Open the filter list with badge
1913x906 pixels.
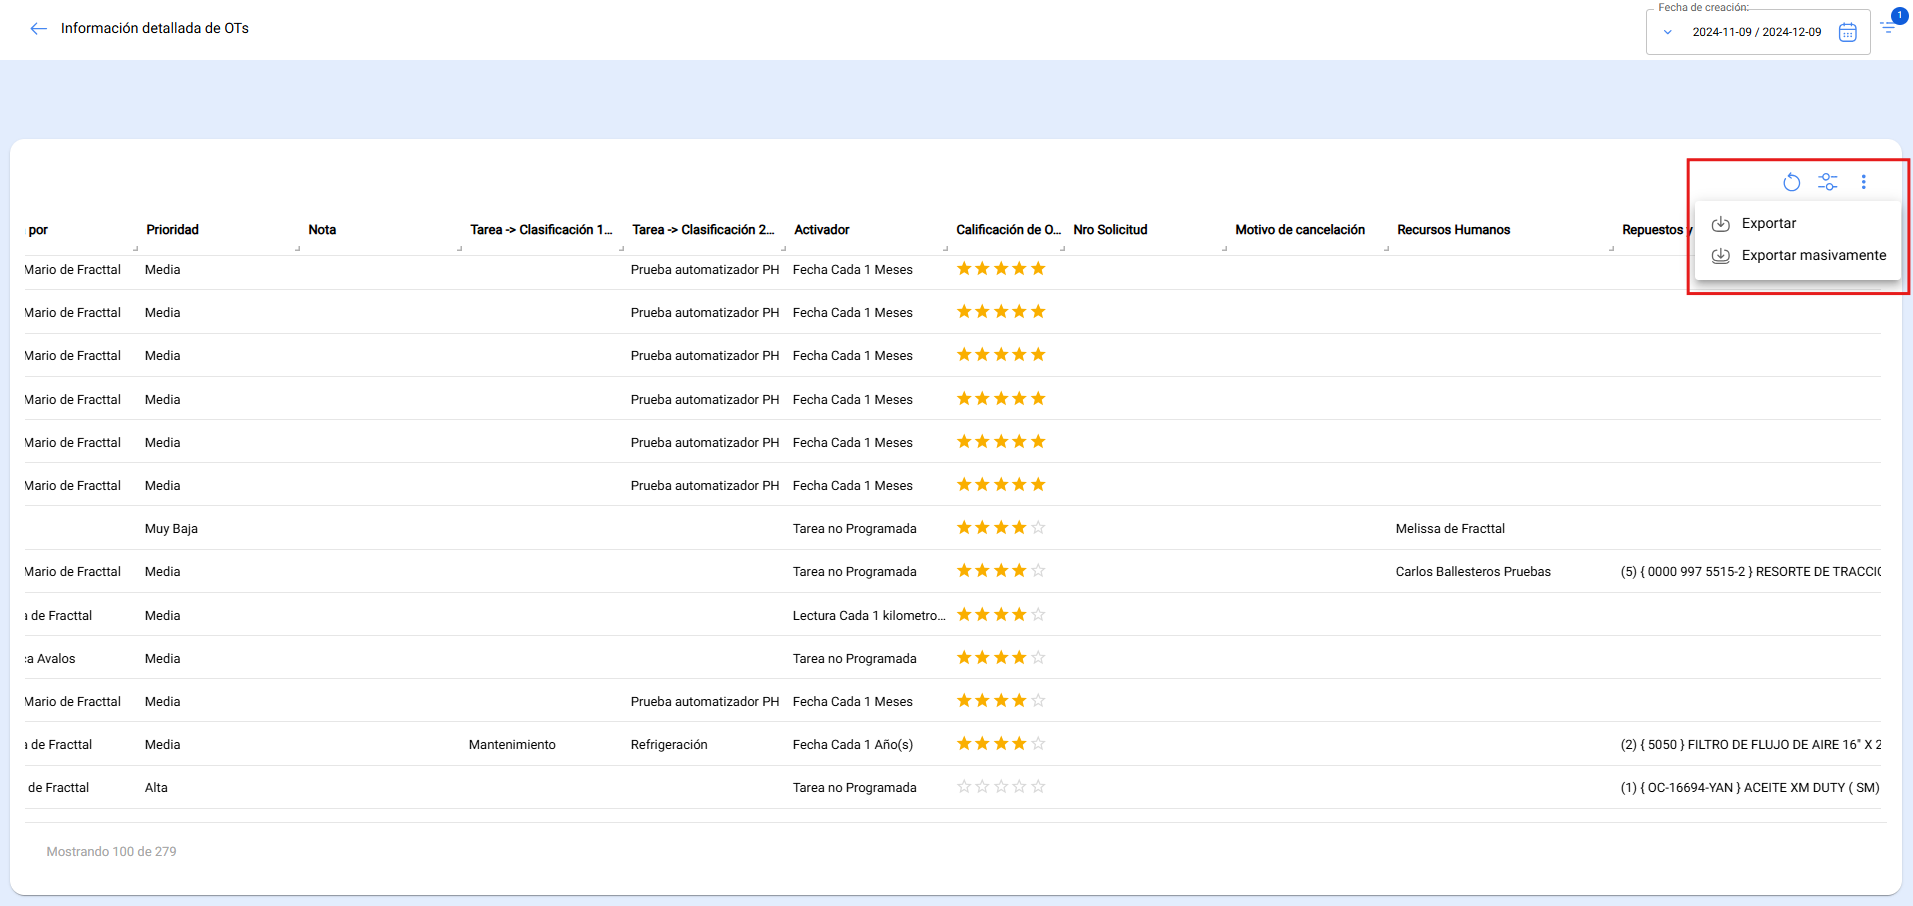tap(1888, 27)
